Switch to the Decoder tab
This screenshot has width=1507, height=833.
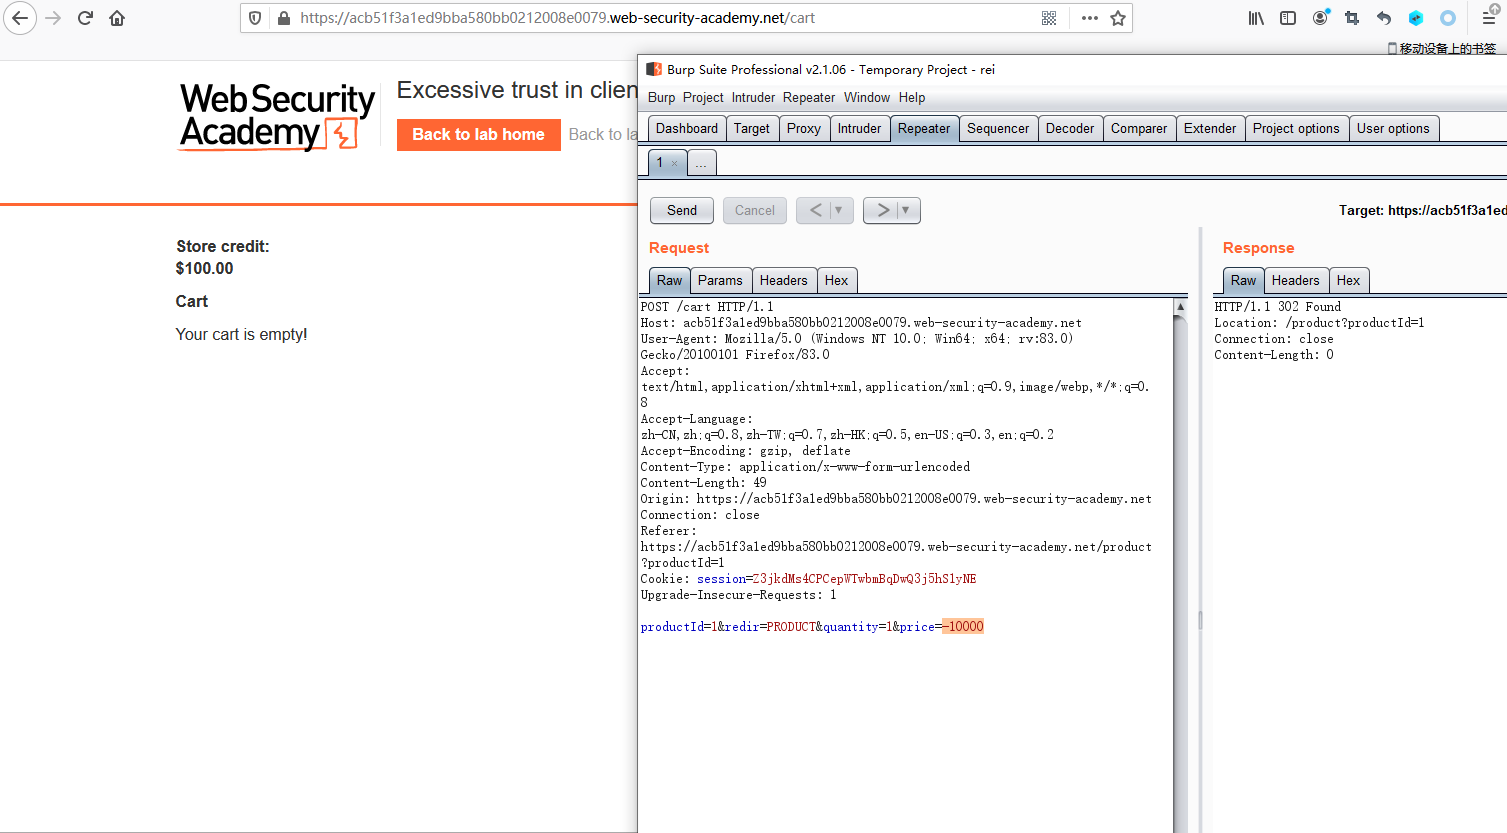(1070, 128)
